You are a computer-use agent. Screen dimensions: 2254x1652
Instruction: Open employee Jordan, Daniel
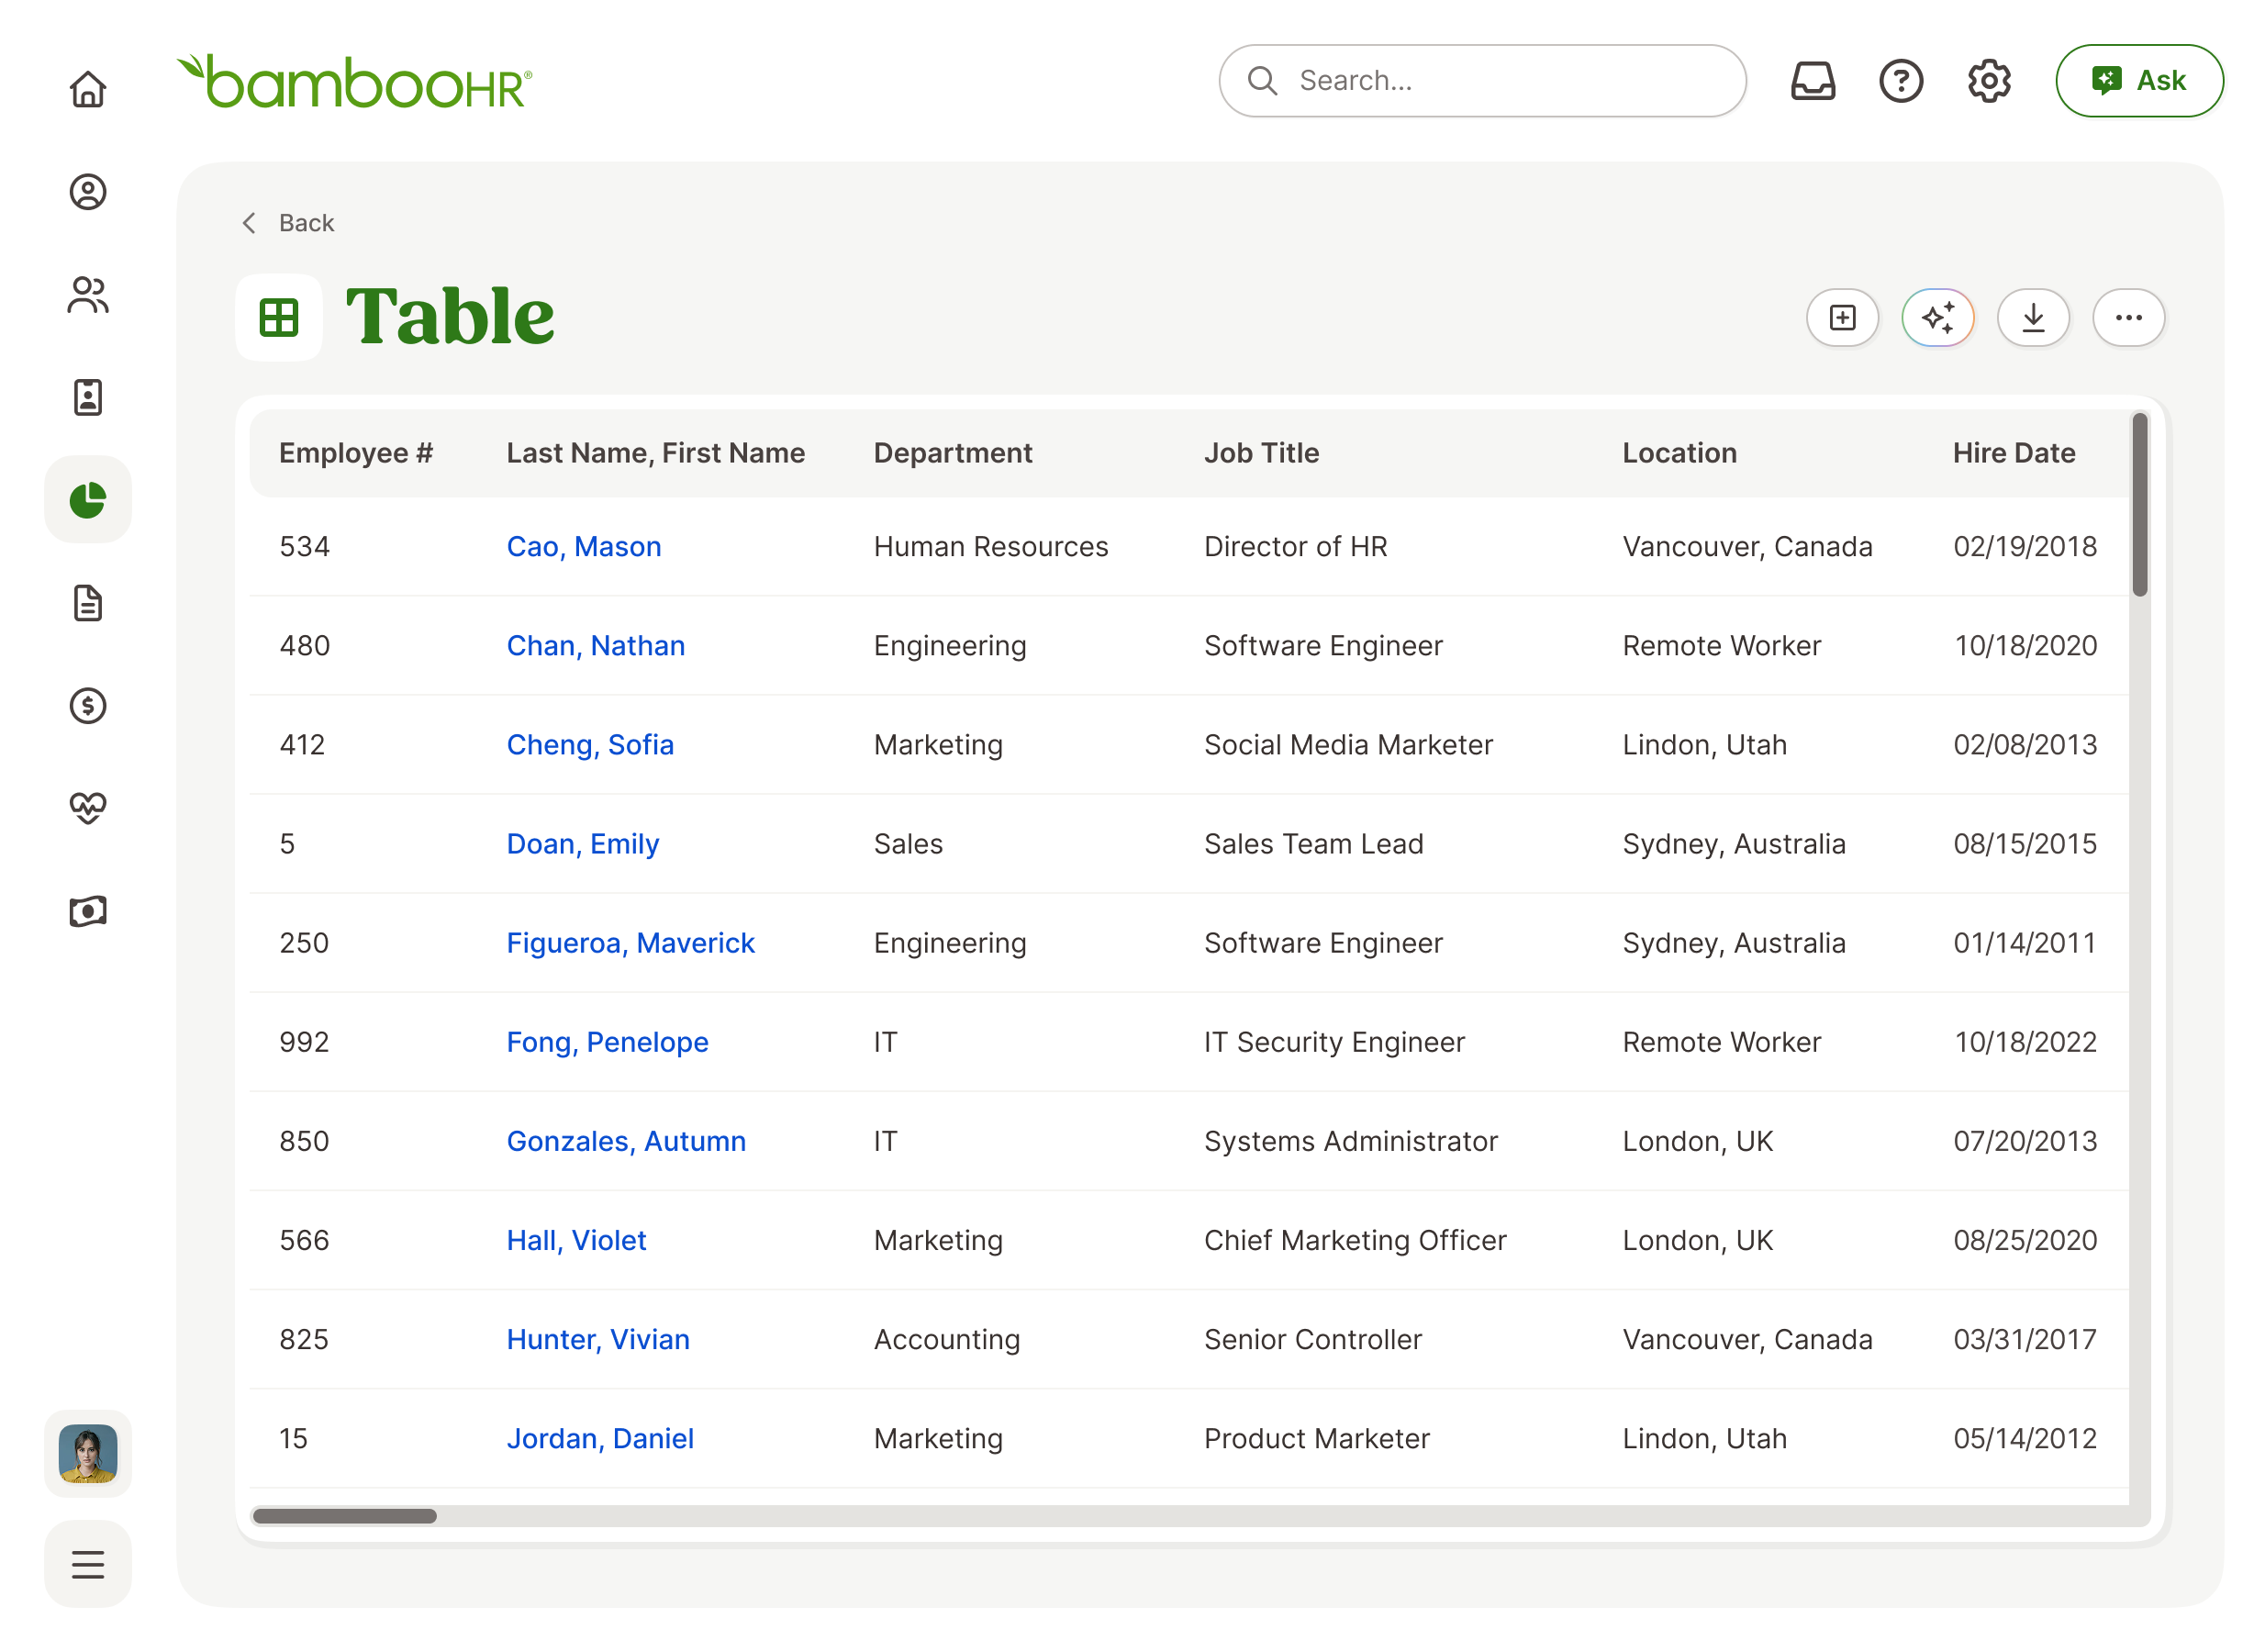coord(600,1437)
